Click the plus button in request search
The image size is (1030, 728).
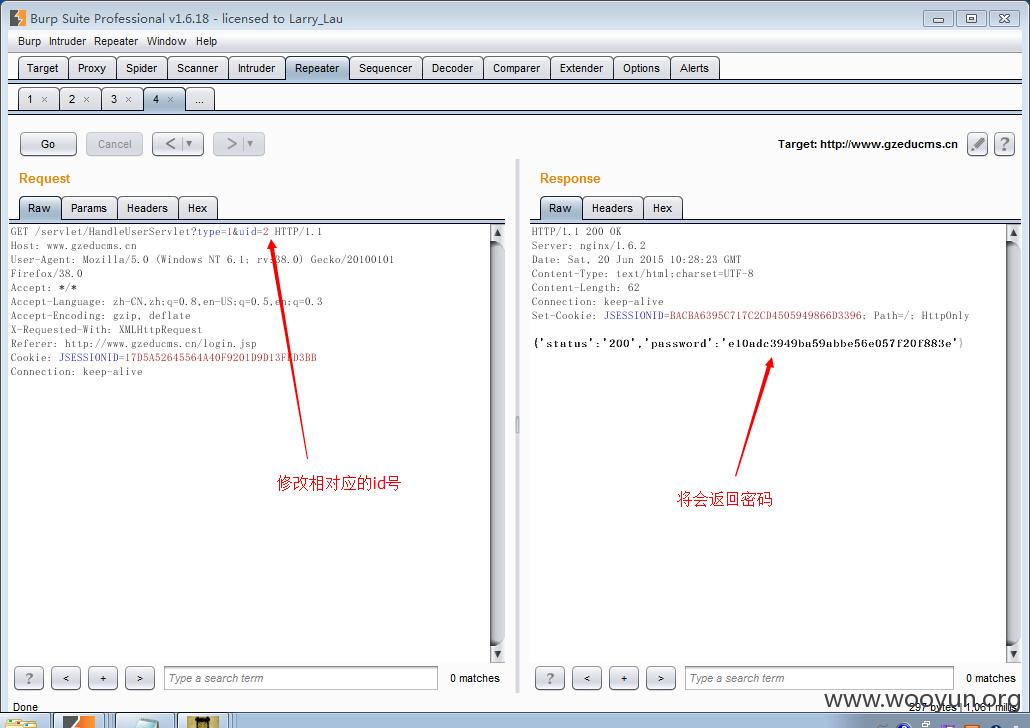click(x=103, y=678)
